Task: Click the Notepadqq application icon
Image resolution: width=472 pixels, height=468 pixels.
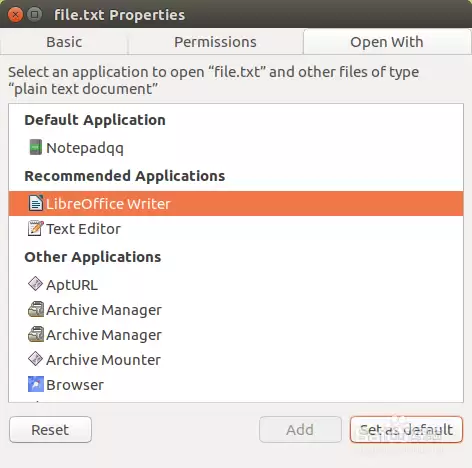Action: pyautogui.click(x=35, y=147)
